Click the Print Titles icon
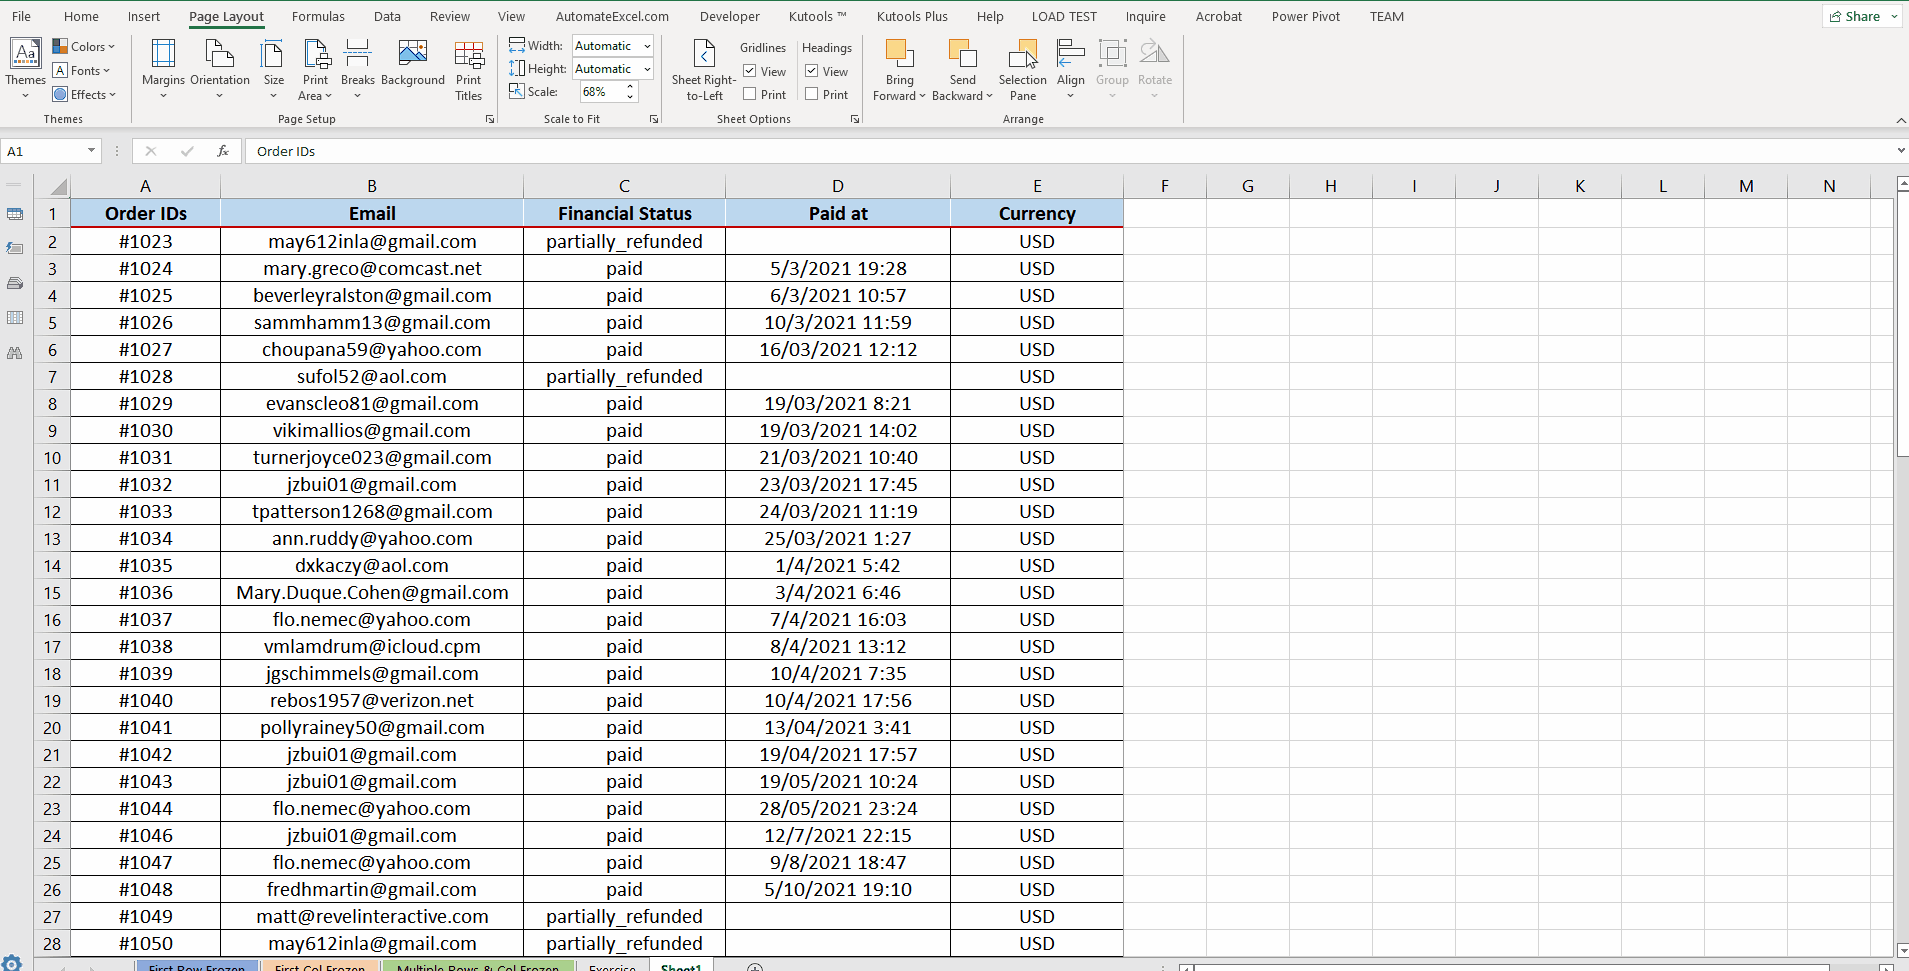 468,68
